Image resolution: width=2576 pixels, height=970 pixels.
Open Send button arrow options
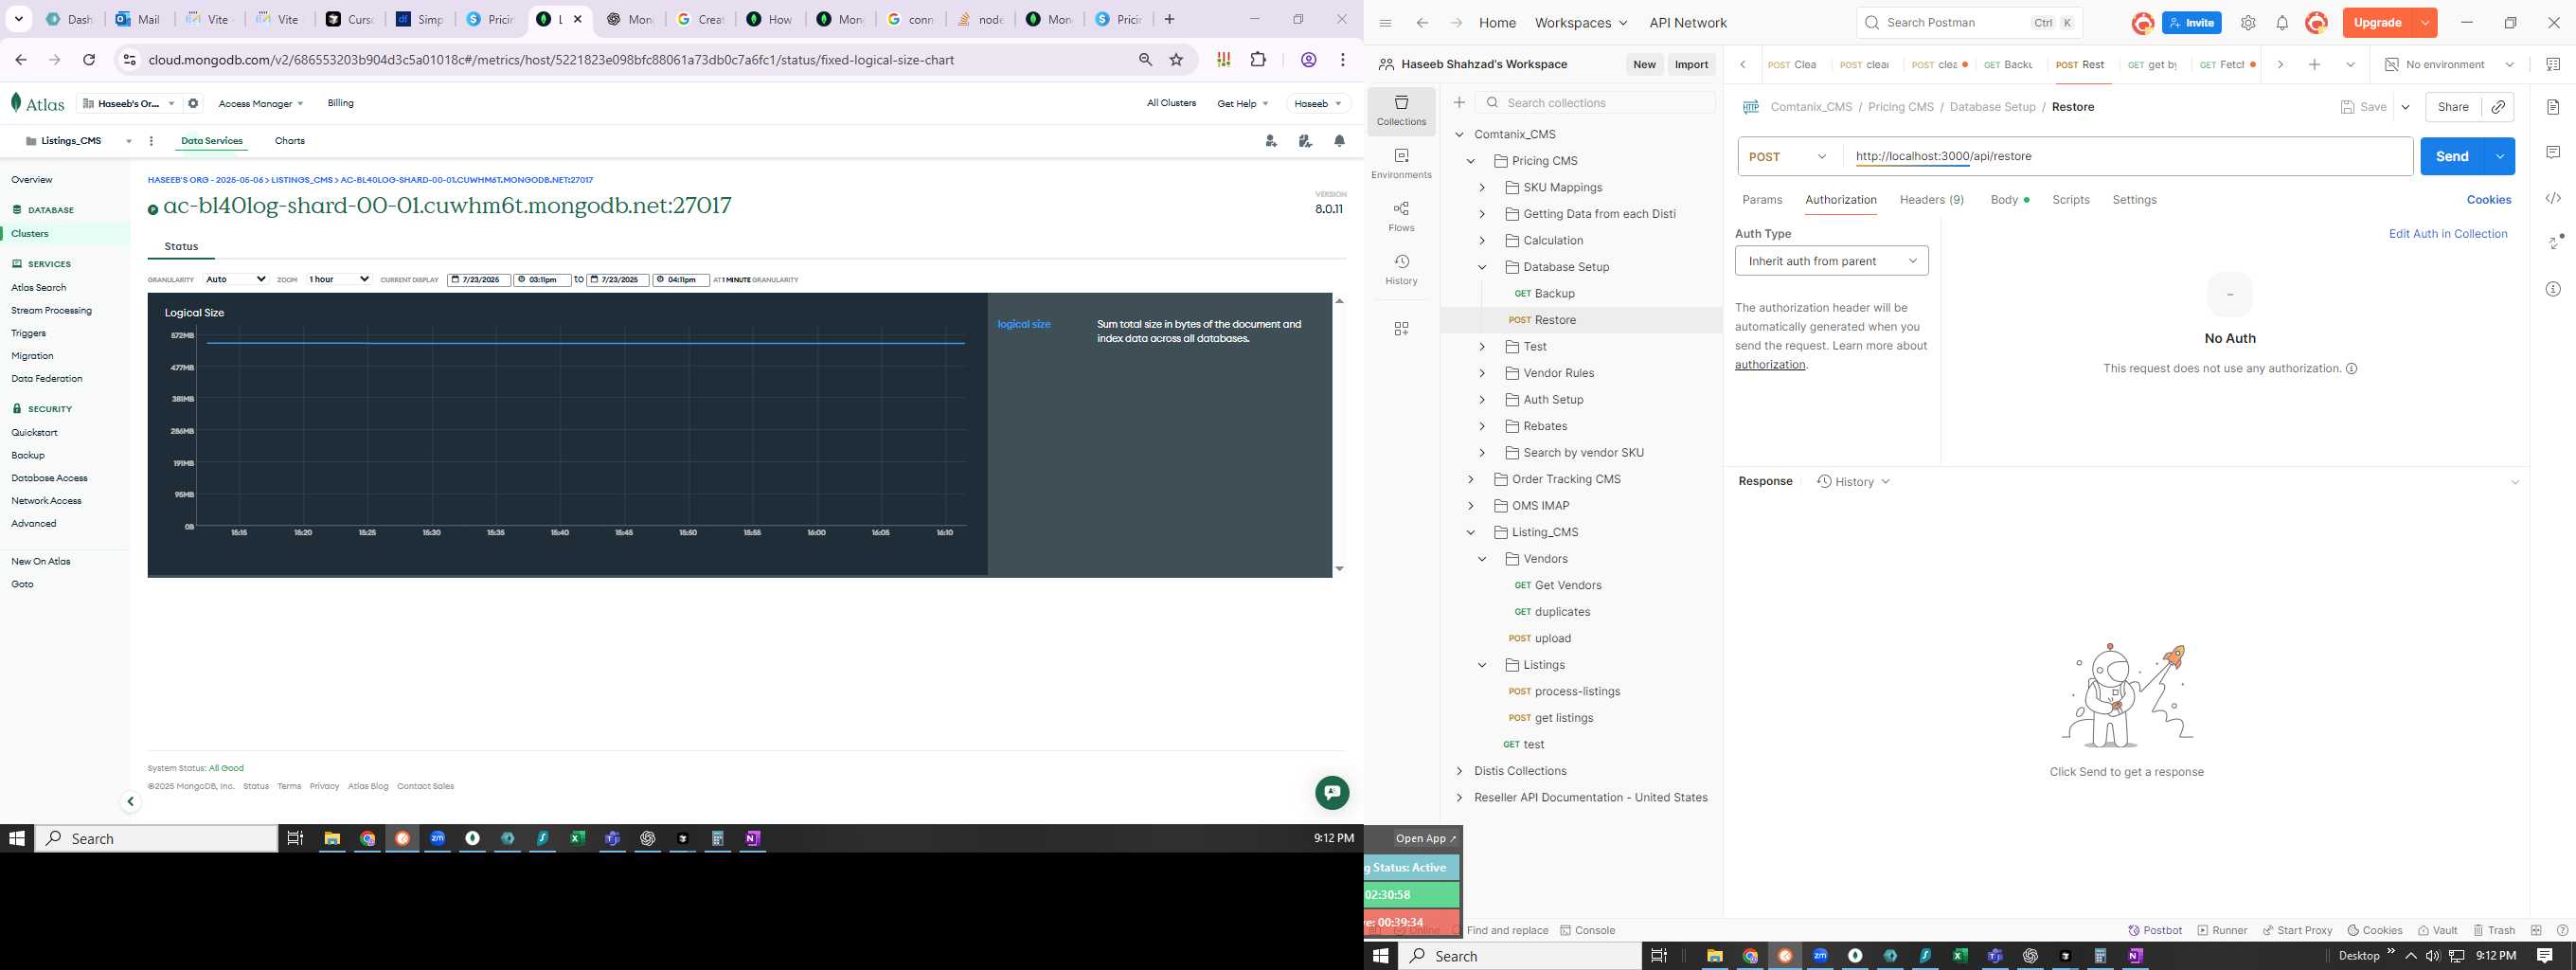(x=2499, y=157)
